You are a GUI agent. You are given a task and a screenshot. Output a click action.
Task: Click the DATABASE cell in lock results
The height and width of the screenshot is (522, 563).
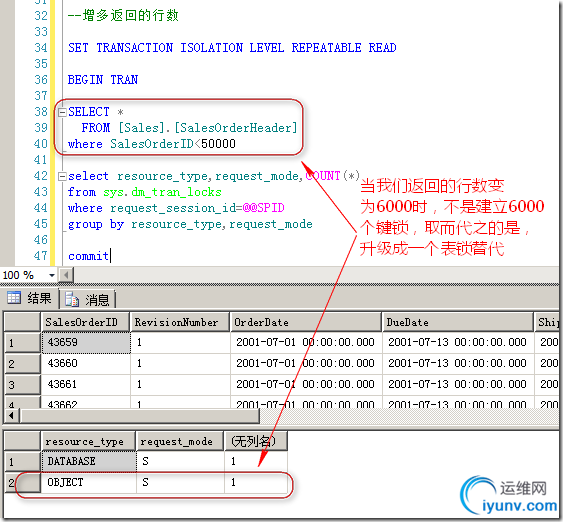(89, 461)
